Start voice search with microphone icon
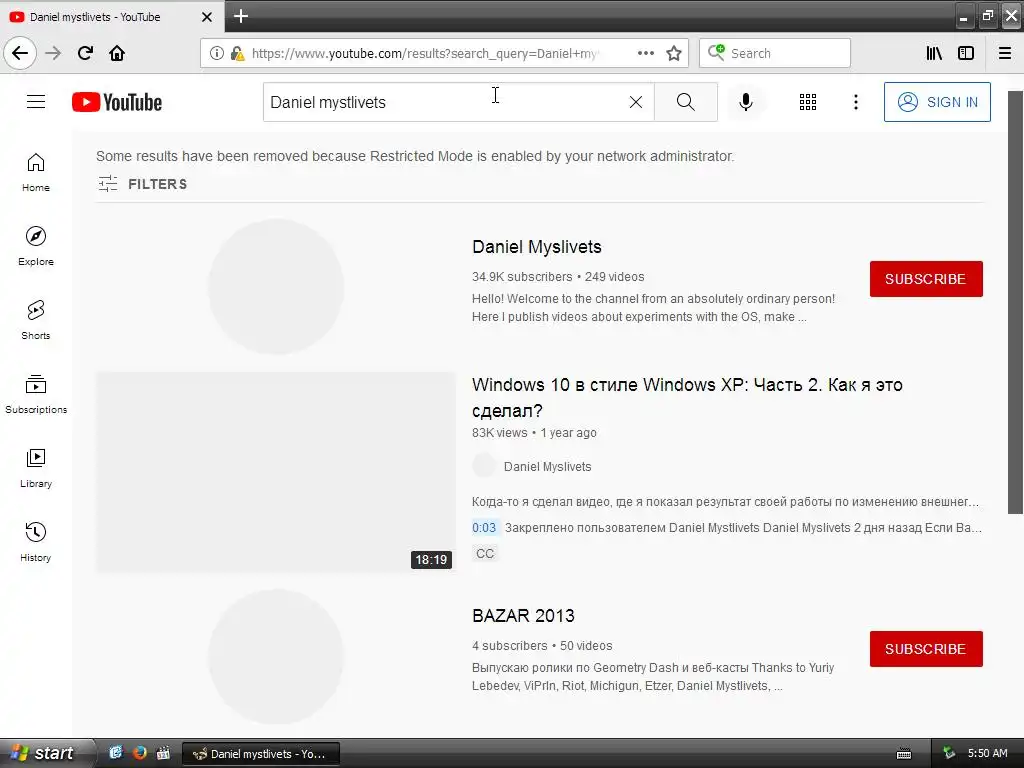 tap(746, 102)
